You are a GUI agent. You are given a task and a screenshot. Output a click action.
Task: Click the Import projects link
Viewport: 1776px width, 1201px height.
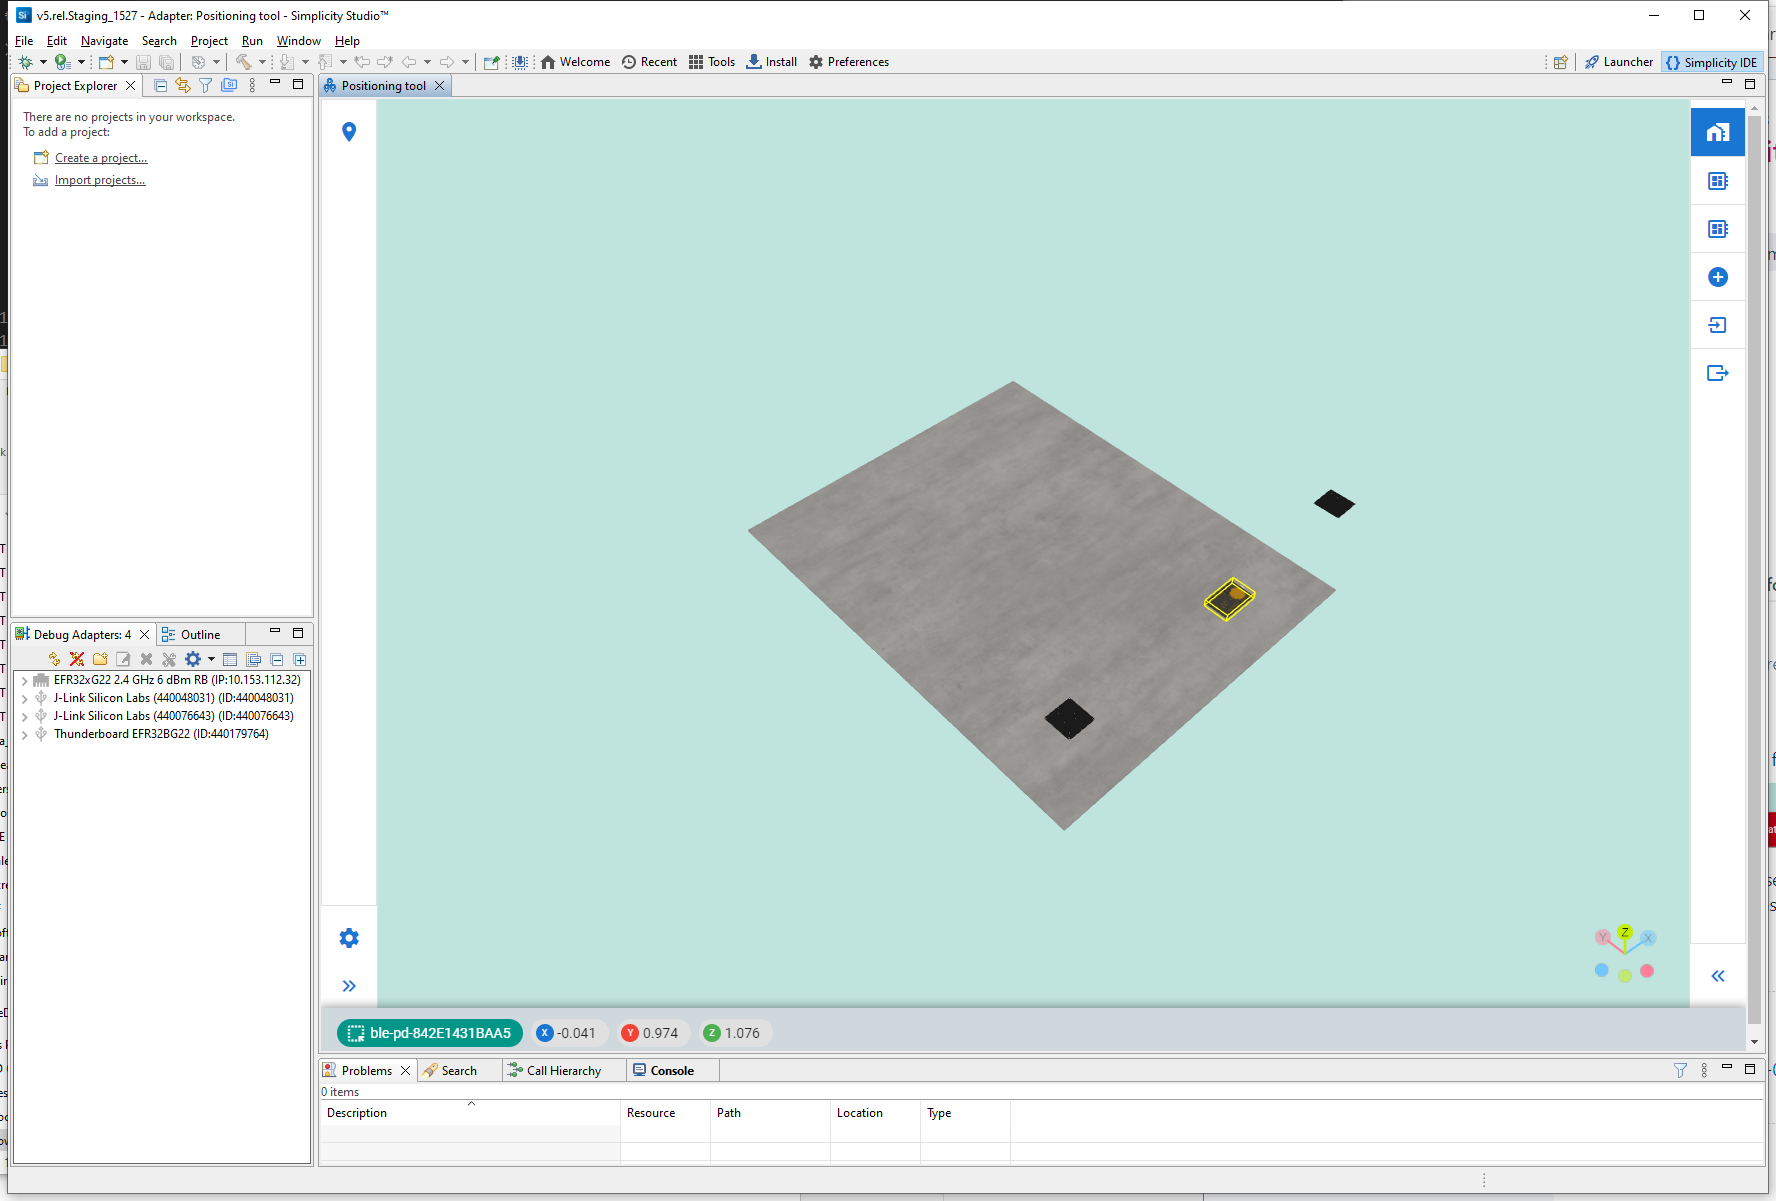(x=100, y=179)
